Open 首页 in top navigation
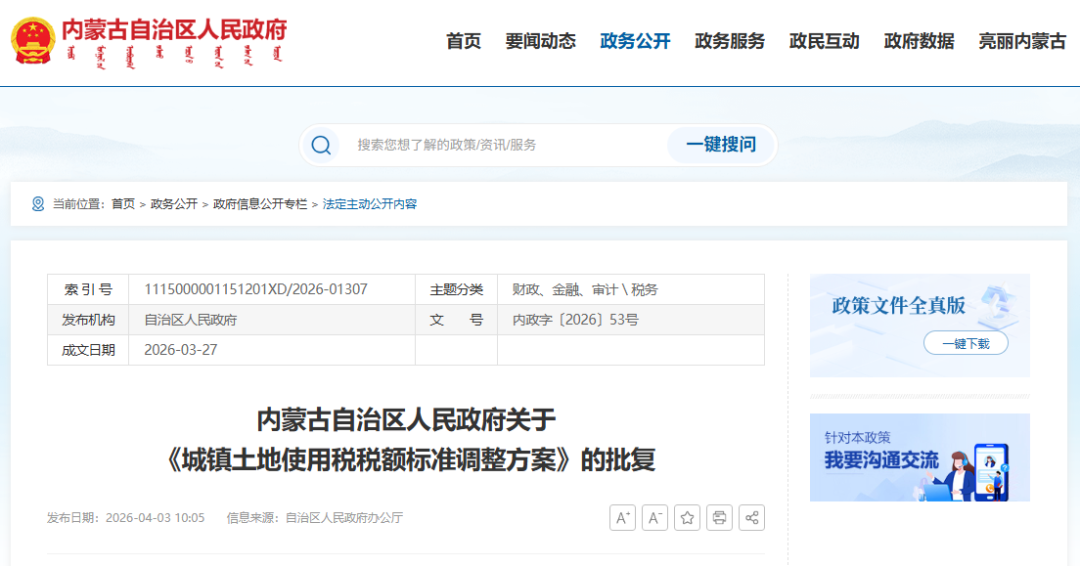 pyautogui.click(x=464, y=41)
